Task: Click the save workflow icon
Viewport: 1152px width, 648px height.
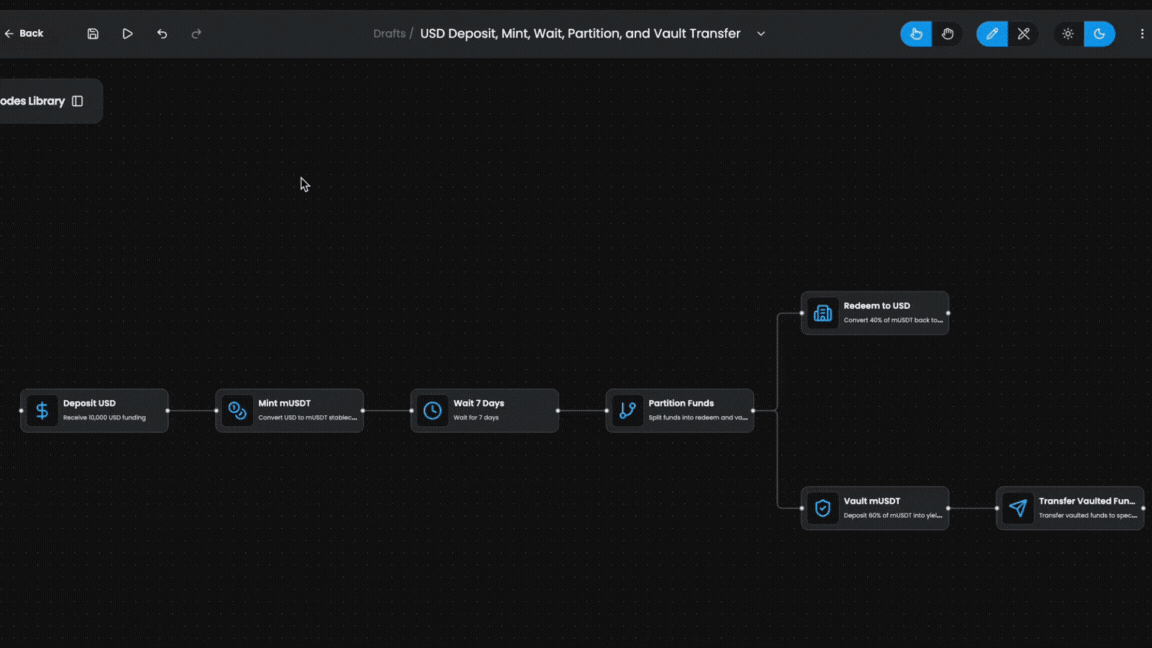Action: [x=93, y=33]
